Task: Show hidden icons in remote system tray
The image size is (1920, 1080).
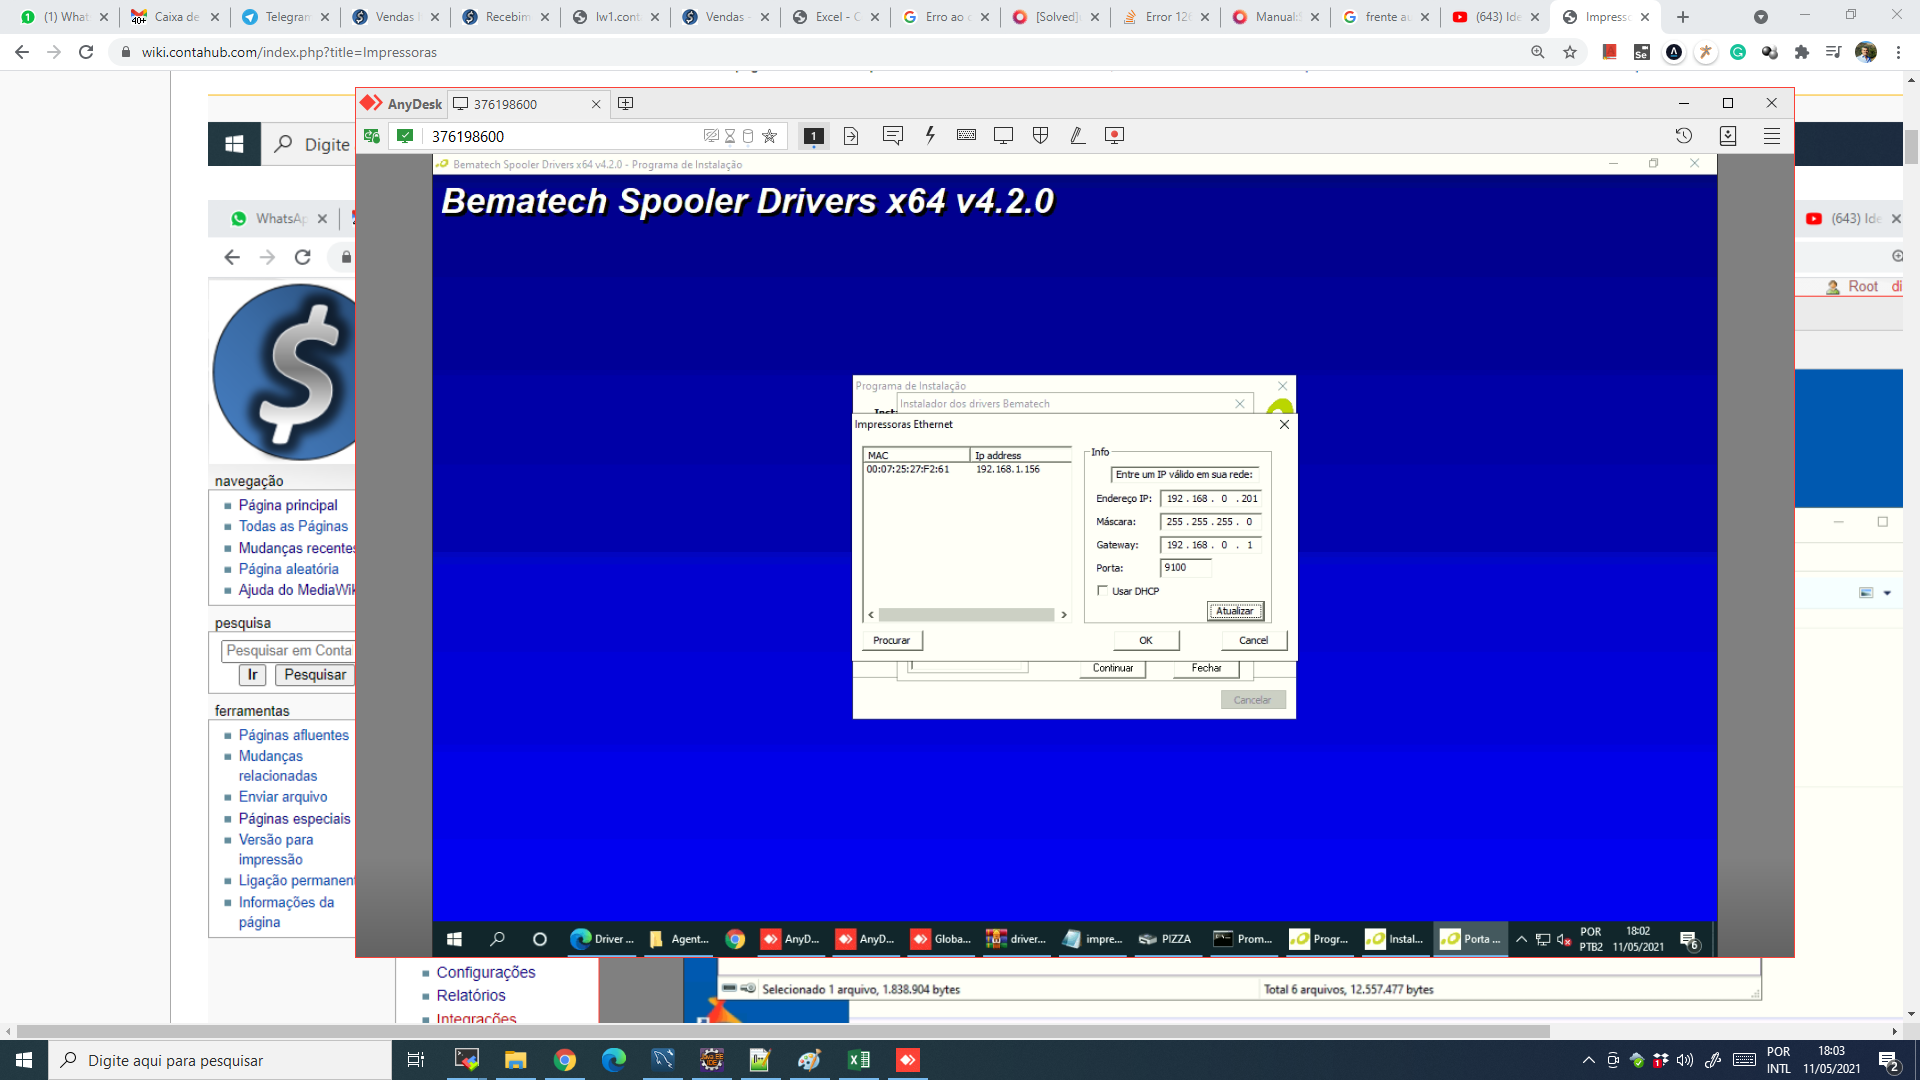Action: point(1521,939)
